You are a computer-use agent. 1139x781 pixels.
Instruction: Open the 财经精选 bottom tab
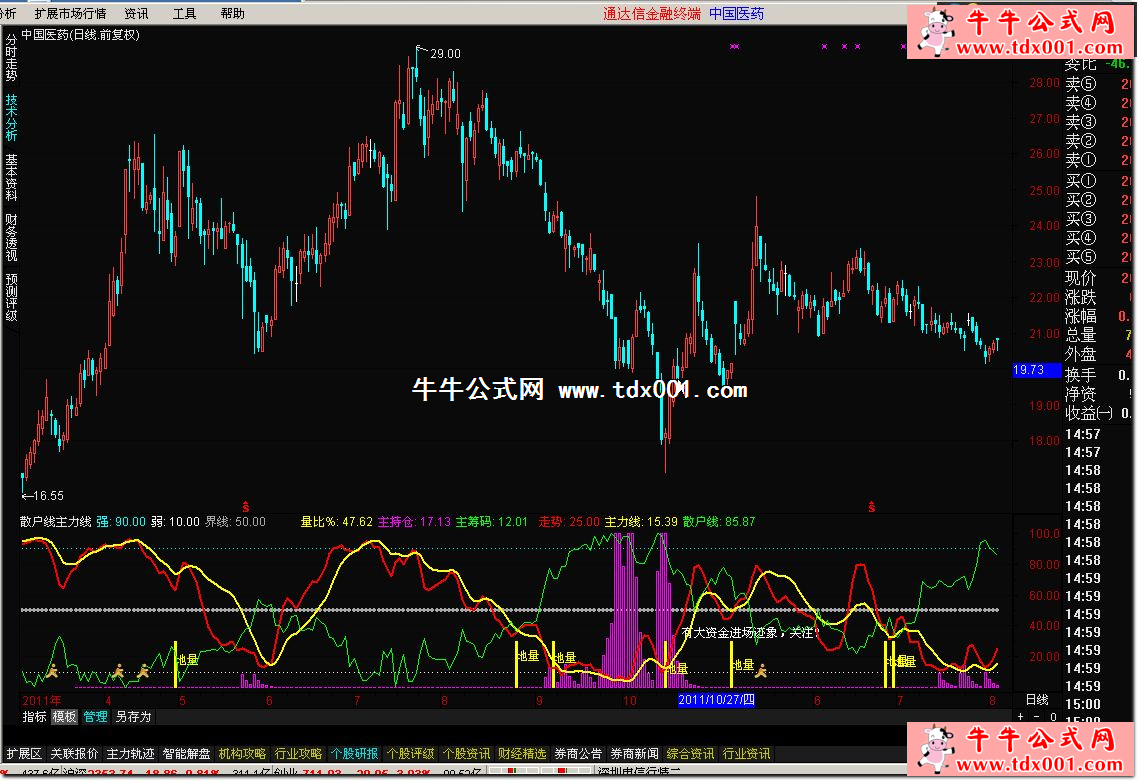522,753
